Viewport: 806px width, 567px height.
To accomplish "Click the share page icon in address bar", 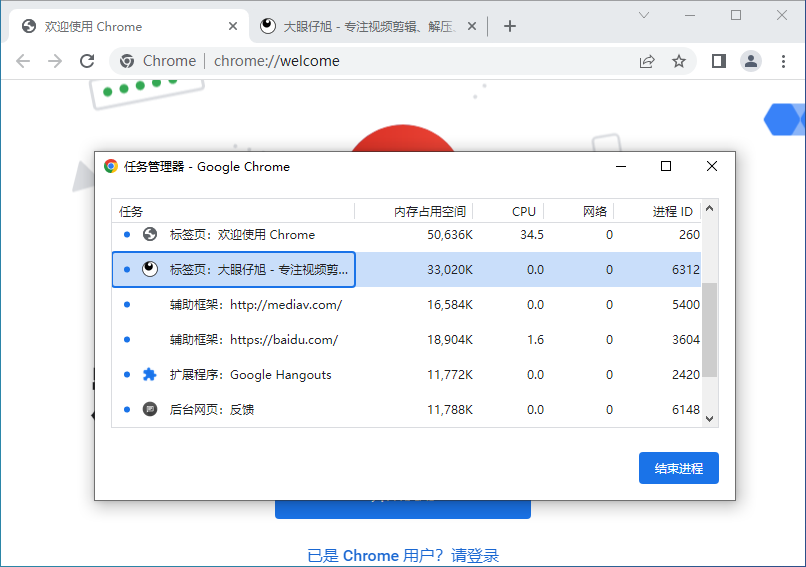I will coord(647,62).
